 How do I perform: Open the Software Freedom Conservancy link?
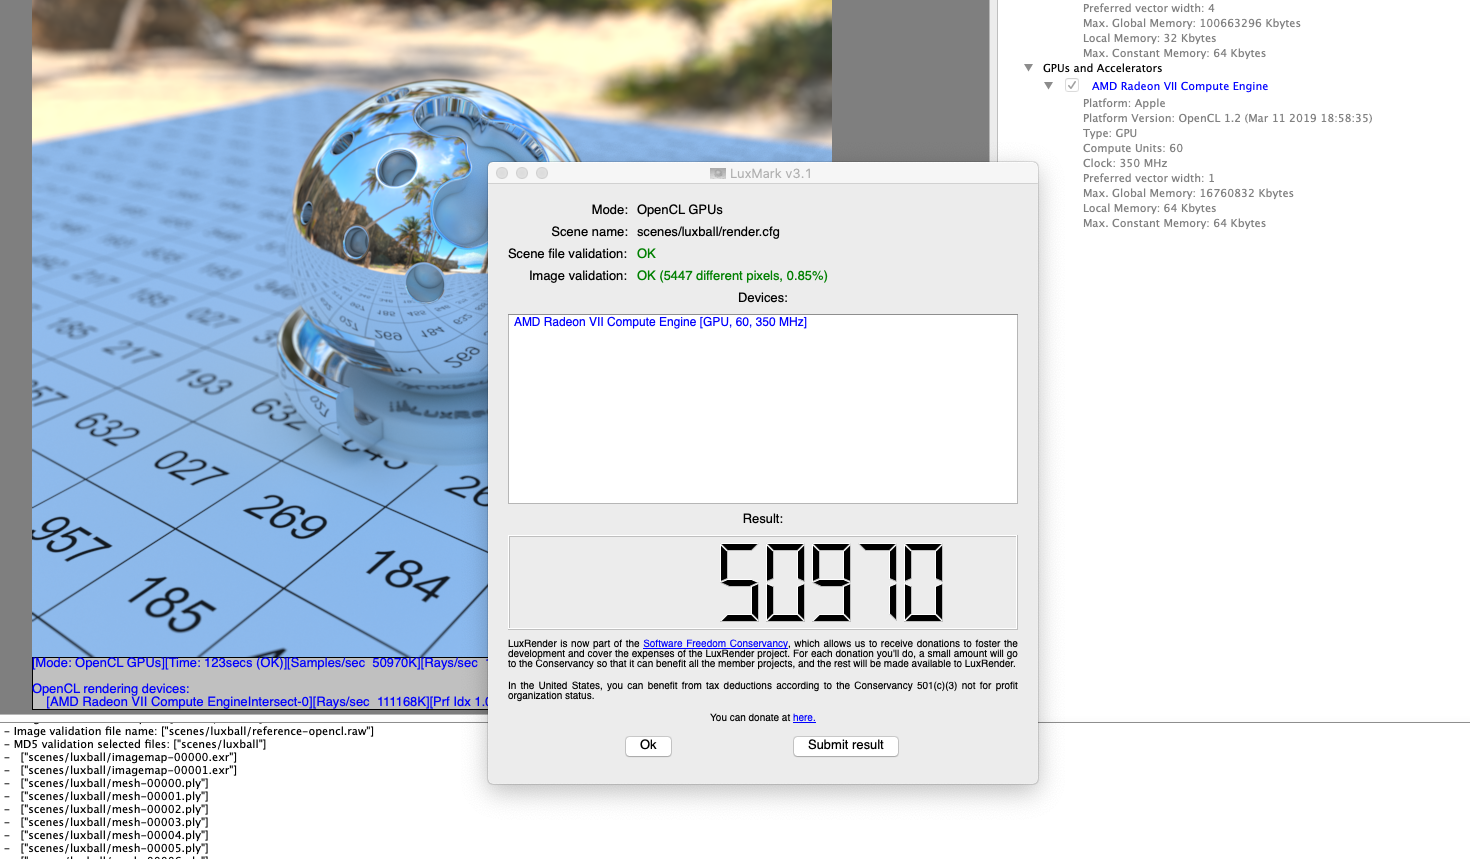pyautogui.click(x=715, y=644)
